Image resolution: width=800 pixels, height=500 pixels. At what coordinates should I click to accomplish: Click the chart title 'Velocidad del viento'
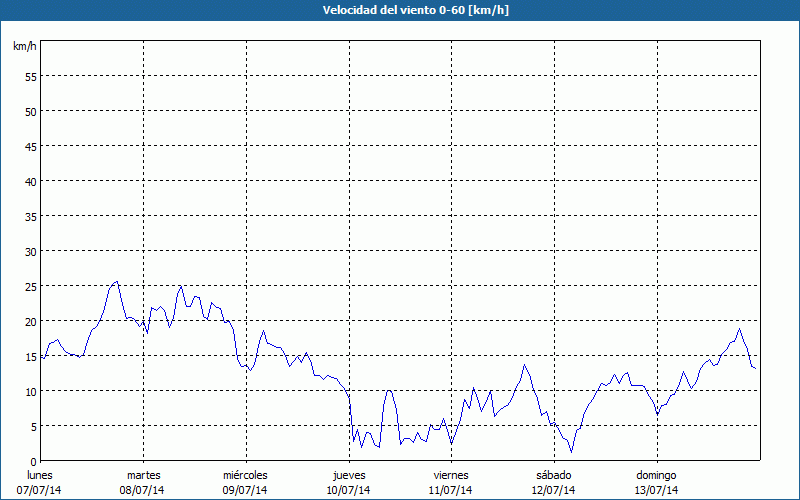(399, 10)
